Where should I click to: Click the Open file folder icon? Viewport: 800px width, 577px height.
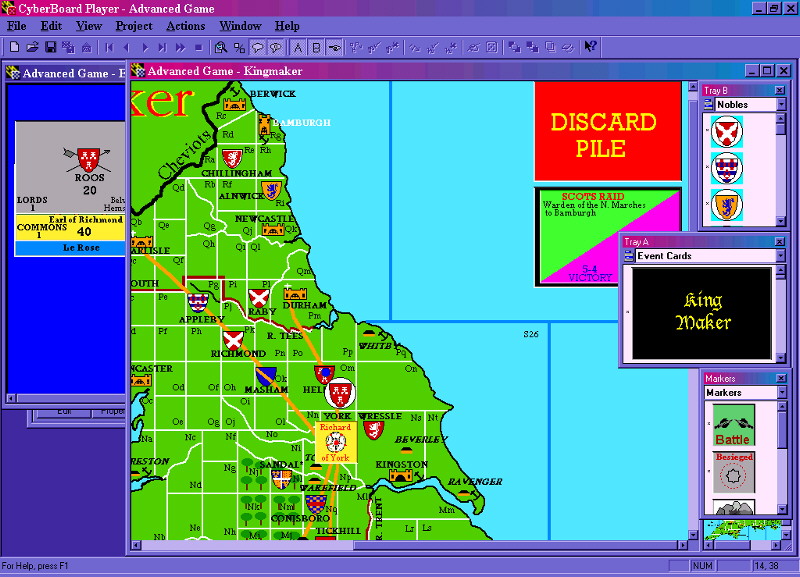click(33, 47)
